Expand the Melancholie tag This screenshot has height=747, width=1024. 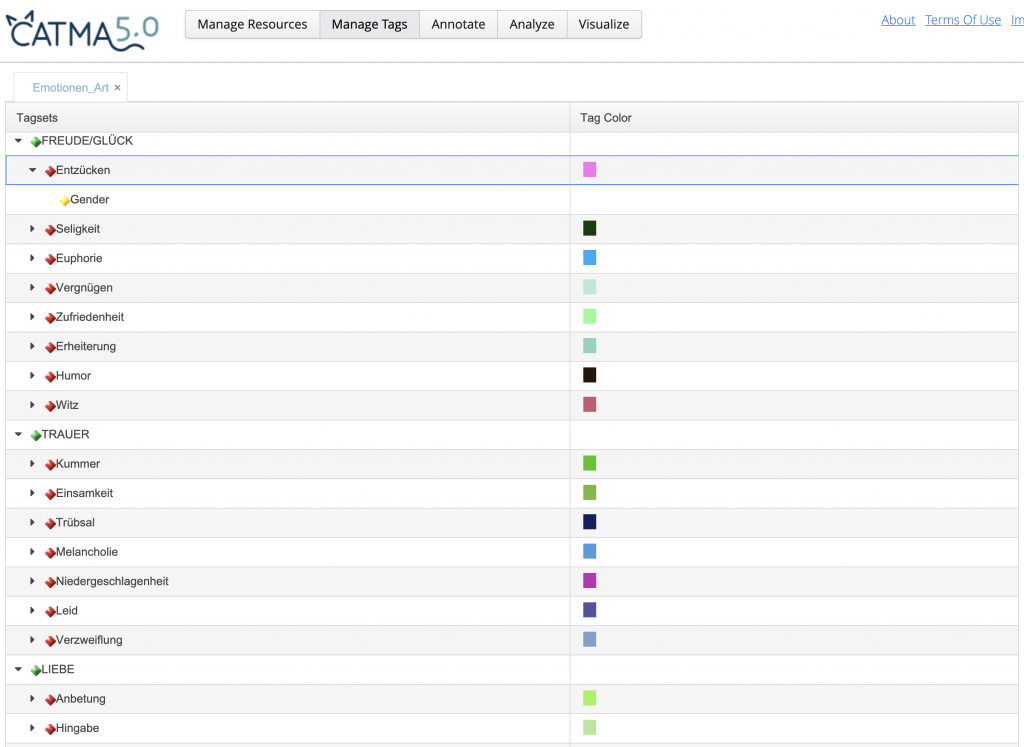(x=32, y=552)
